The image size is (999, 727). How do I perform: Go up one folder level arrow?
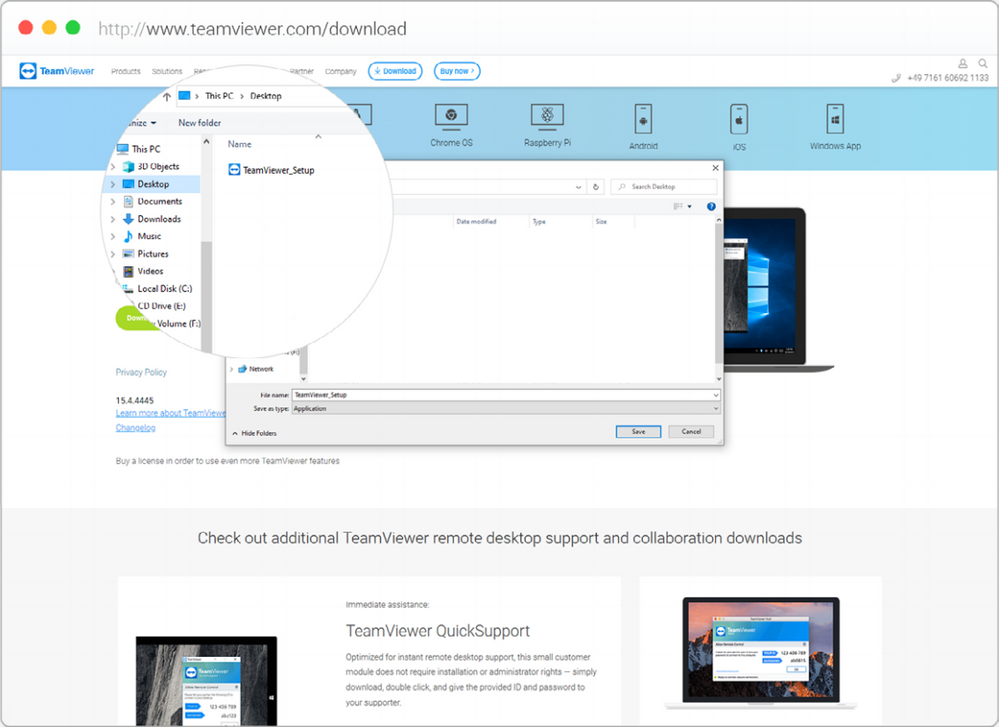(x=166, y=96)
